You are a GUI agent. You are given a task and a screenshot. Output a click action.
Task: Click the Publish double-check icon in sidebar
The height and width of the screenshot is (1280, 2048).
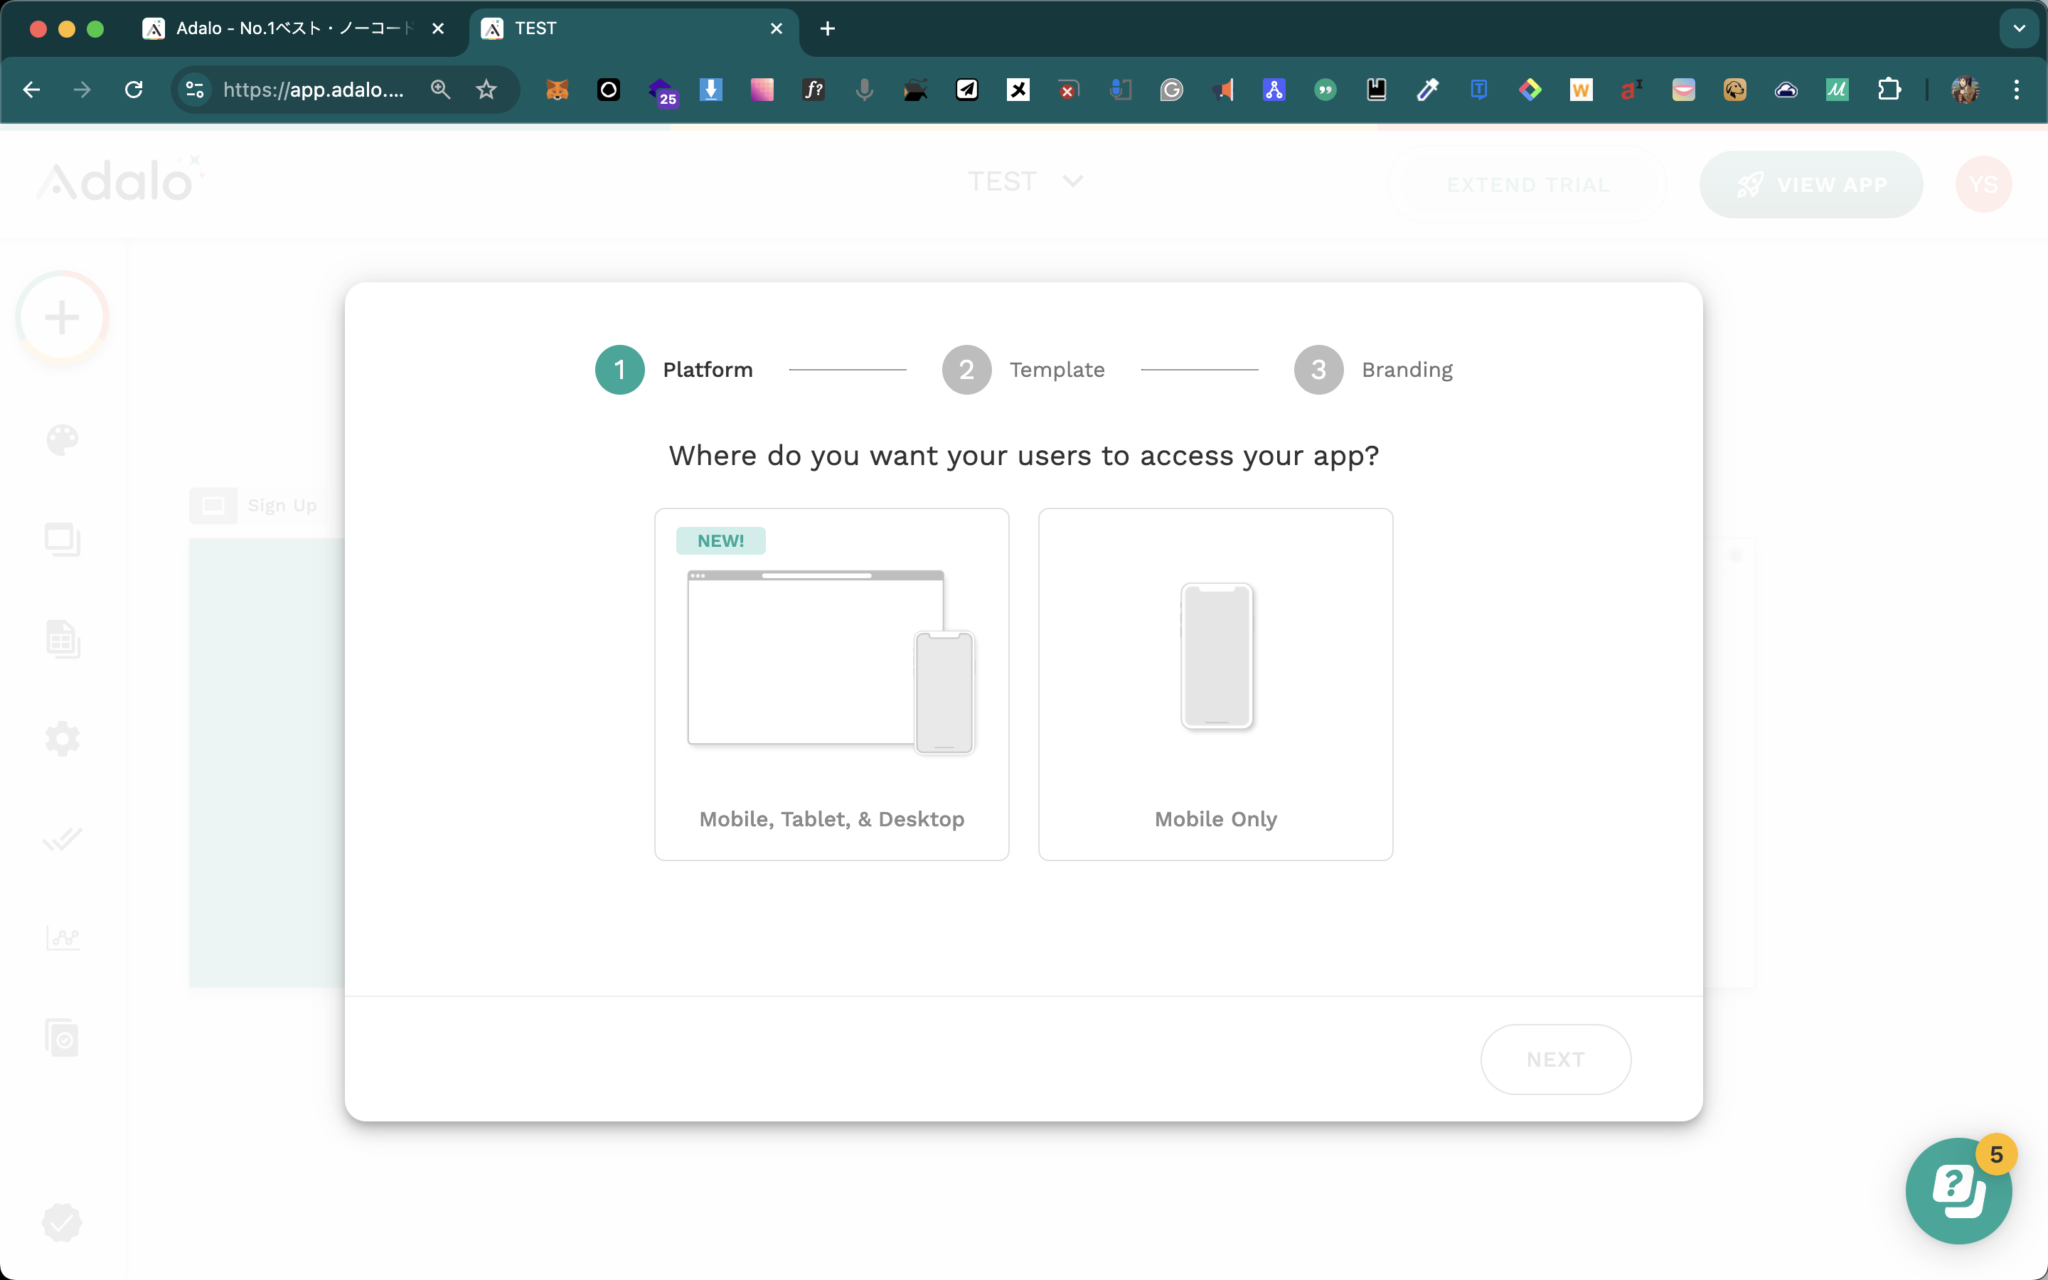click(x=62, y=839)
